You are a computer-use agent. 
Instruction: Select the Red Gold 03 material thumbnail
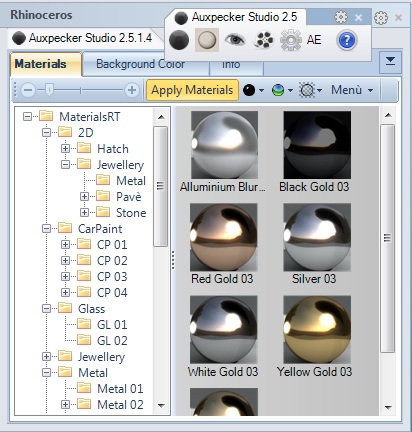[x=223, y=237]
